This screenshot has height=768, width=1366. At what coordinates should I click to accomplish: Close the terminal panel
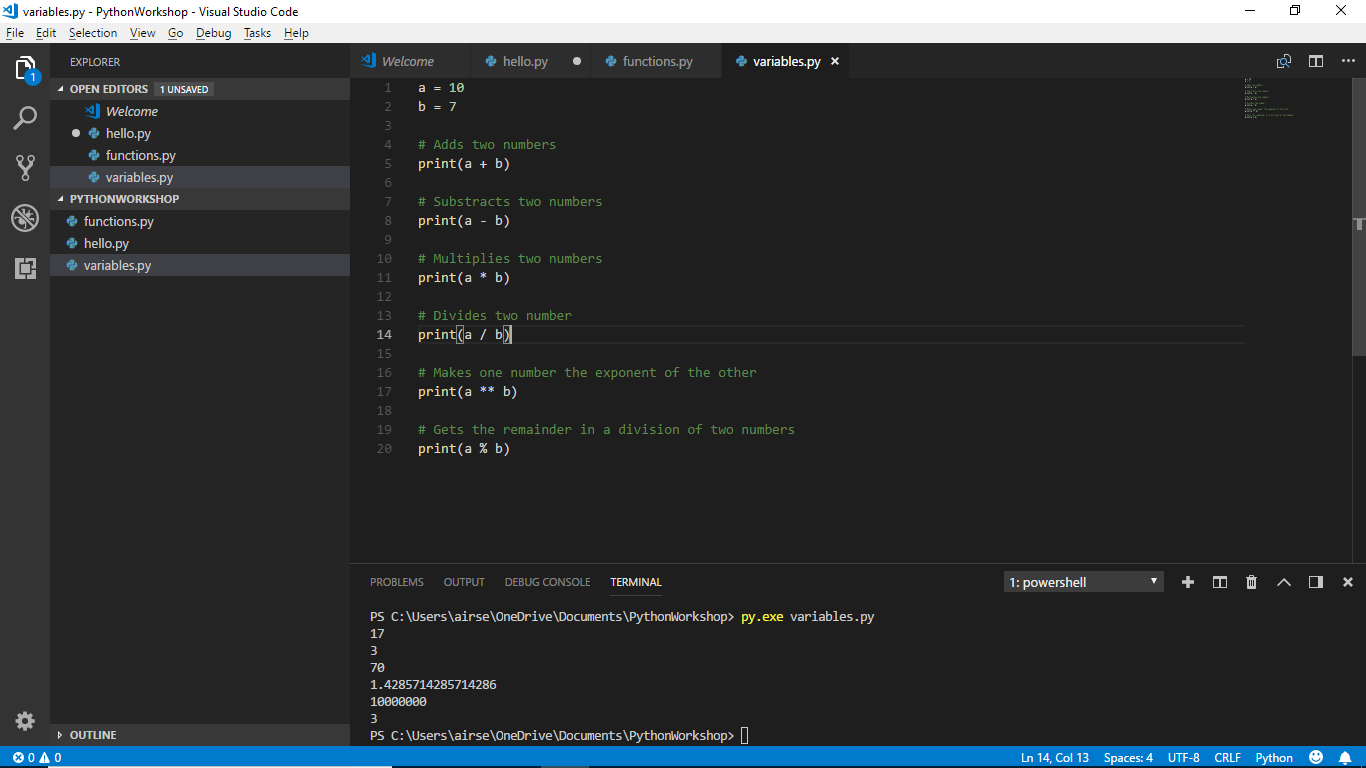[x=1347, y=582]
